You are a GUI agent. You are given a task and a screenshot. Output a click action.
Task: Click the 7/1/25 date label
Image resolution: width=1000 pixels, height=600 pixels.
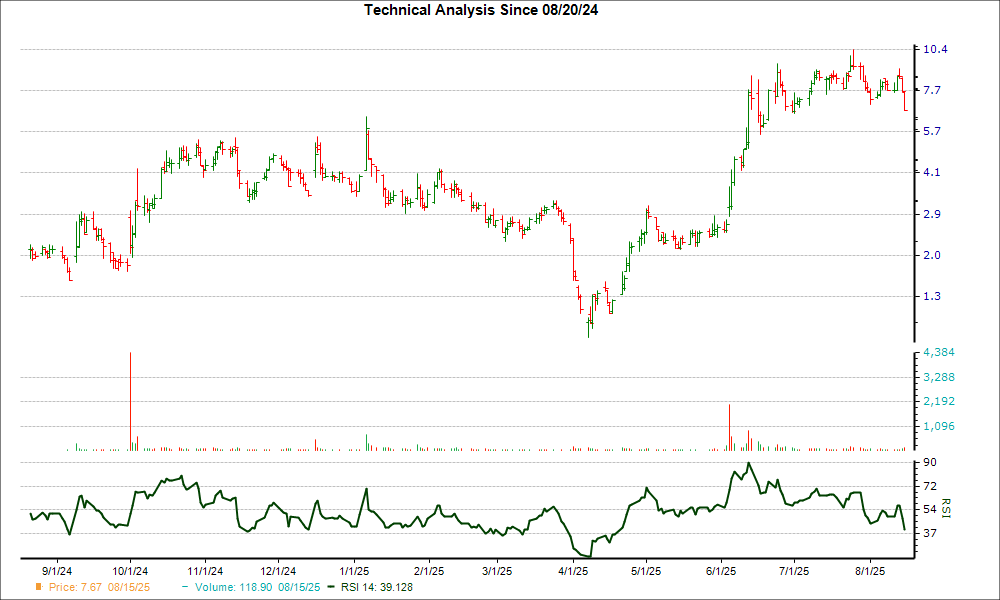tap(794, 571)
